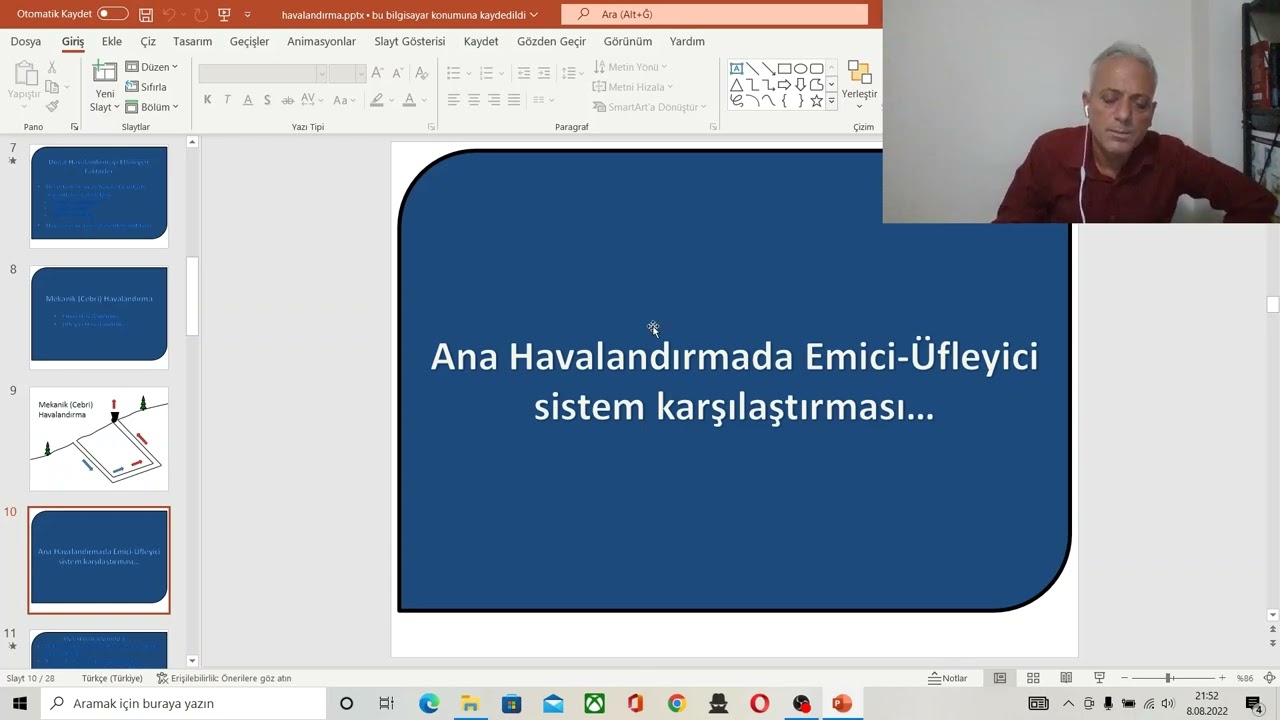Open the Gözden Geçir tab
The width and height of the screenshot is (1280, 720).
point(551,41)
